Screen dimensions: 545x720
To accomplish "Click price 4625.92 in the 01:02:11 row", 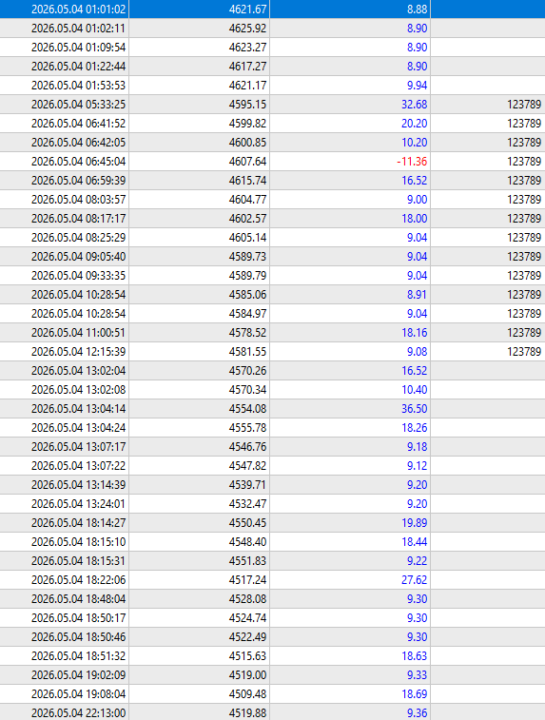I will tap(247, 28).
